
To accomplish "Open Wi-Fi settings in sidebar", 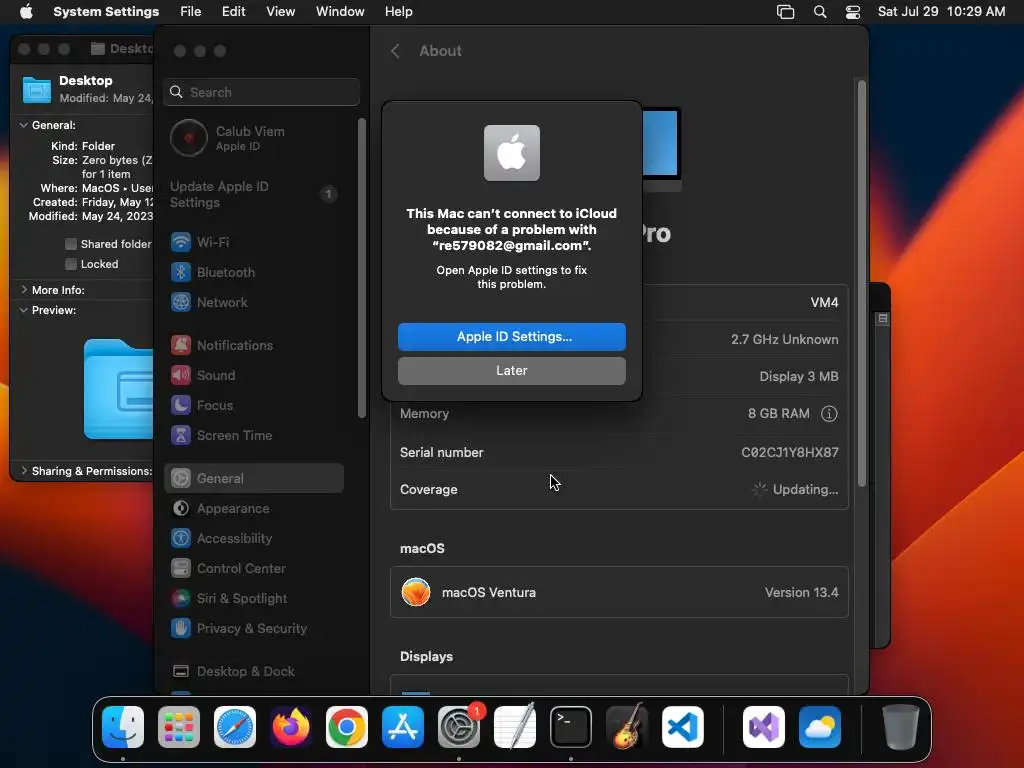I will tap(254, 242).
